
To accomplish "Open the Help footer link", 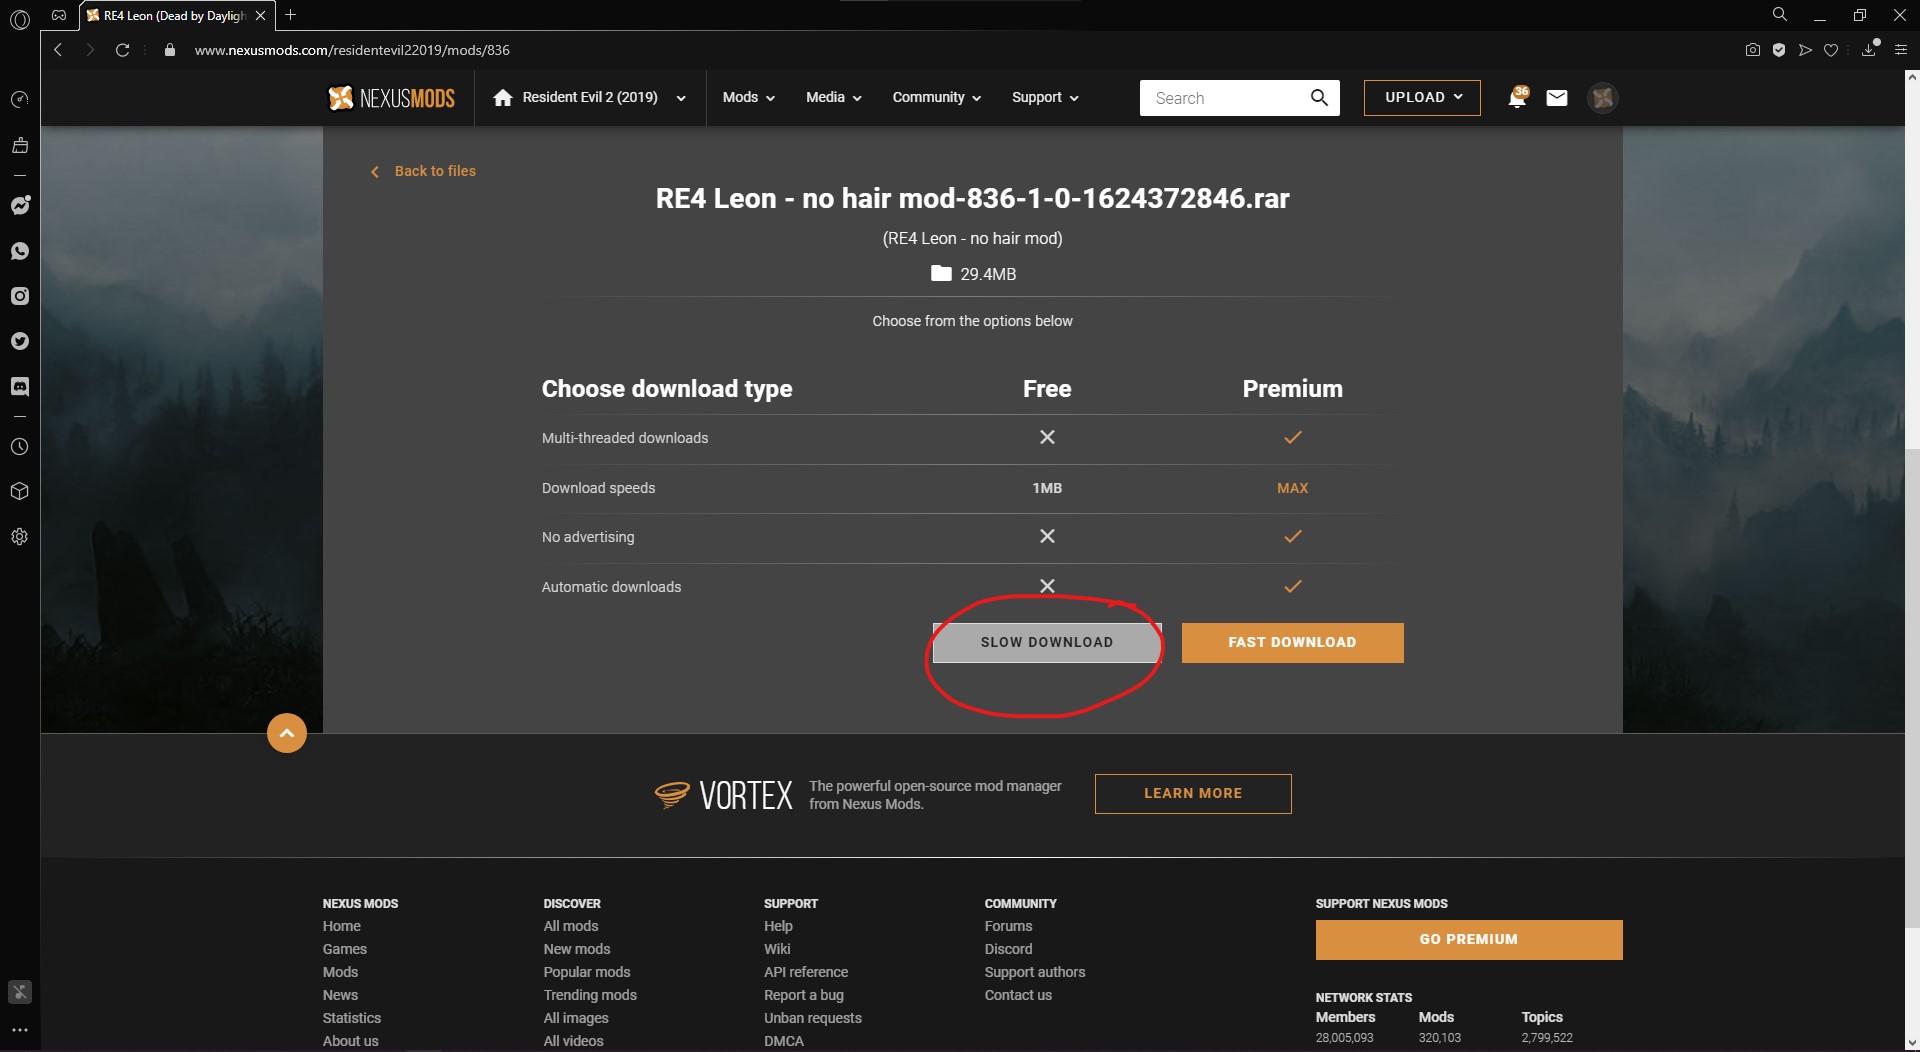I will pyautogui.click(x=778, y=927).
